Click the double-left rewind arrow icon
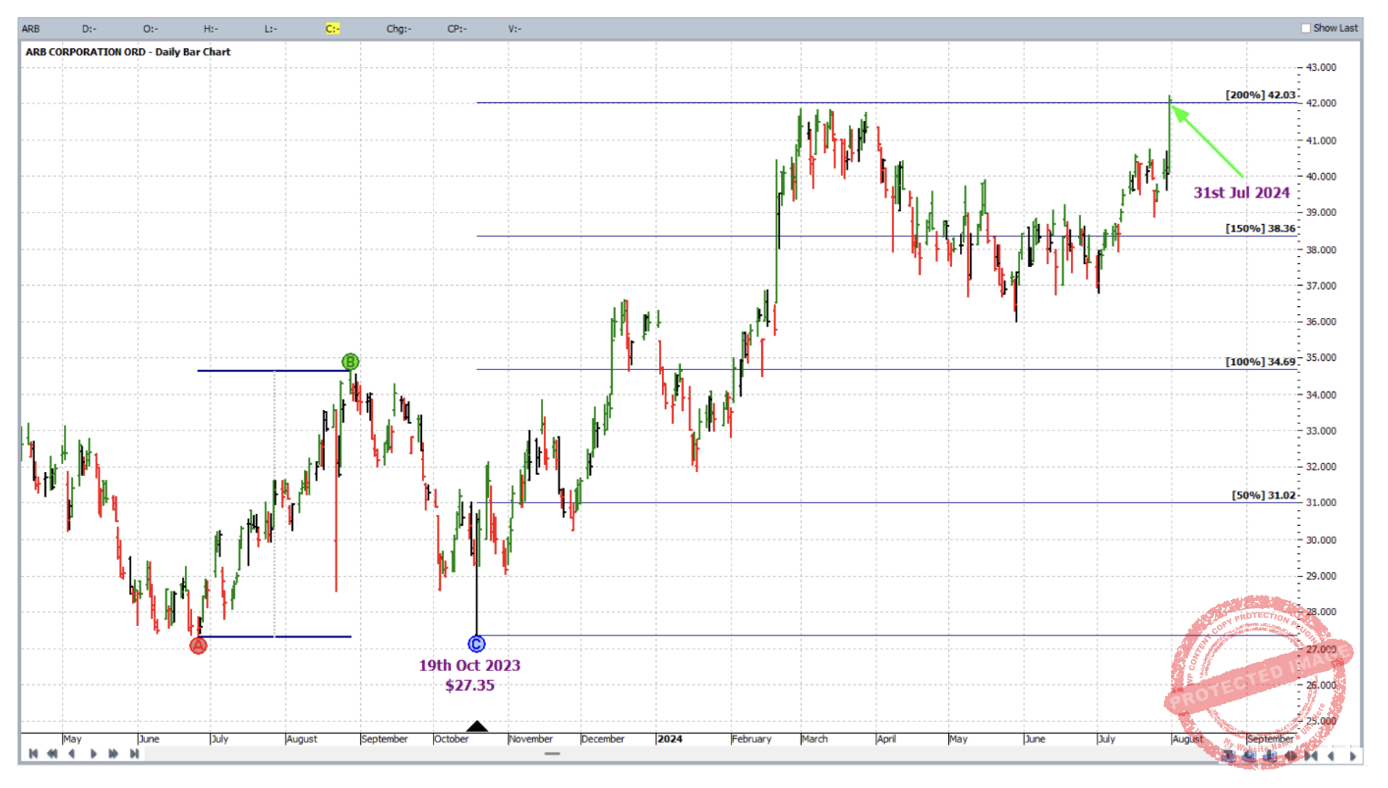The width and height of the screenshot is (1388, 788). 52,754
